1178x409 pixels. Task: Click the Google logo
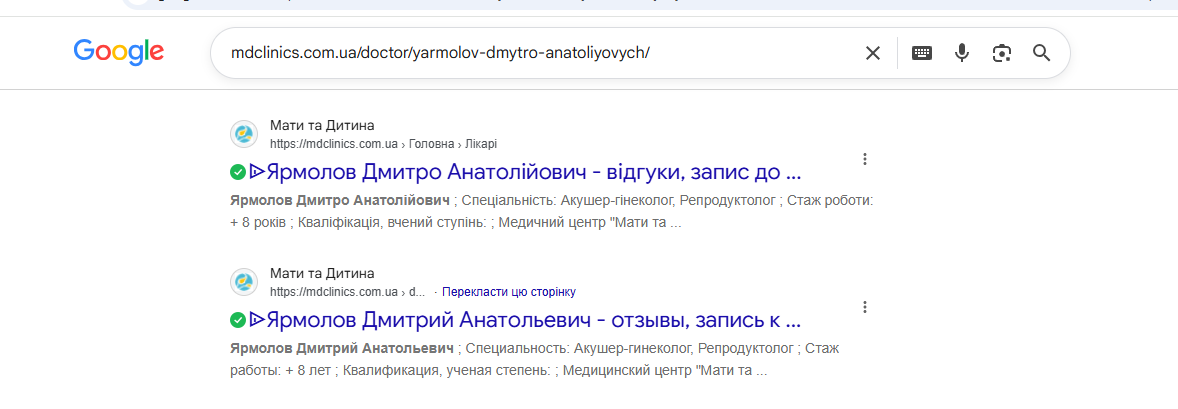(x=119, y=52)
